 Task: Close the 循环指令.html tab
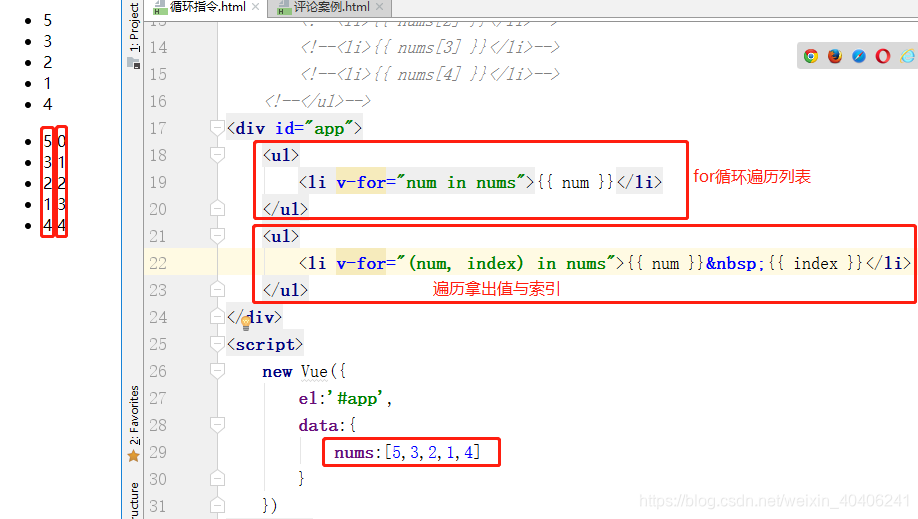point(255,7)
